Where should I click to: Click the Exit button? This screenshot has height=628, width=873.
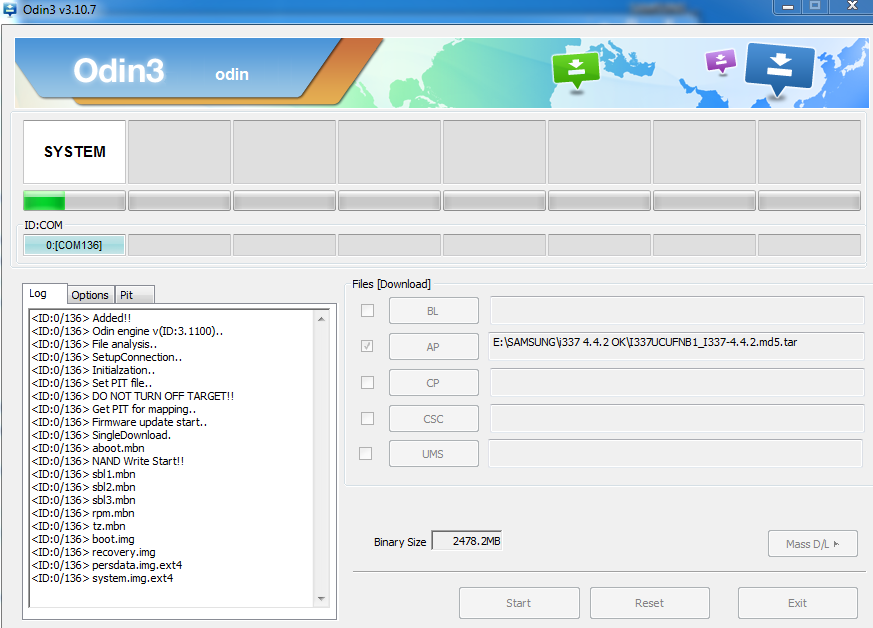tap(798, 603)
